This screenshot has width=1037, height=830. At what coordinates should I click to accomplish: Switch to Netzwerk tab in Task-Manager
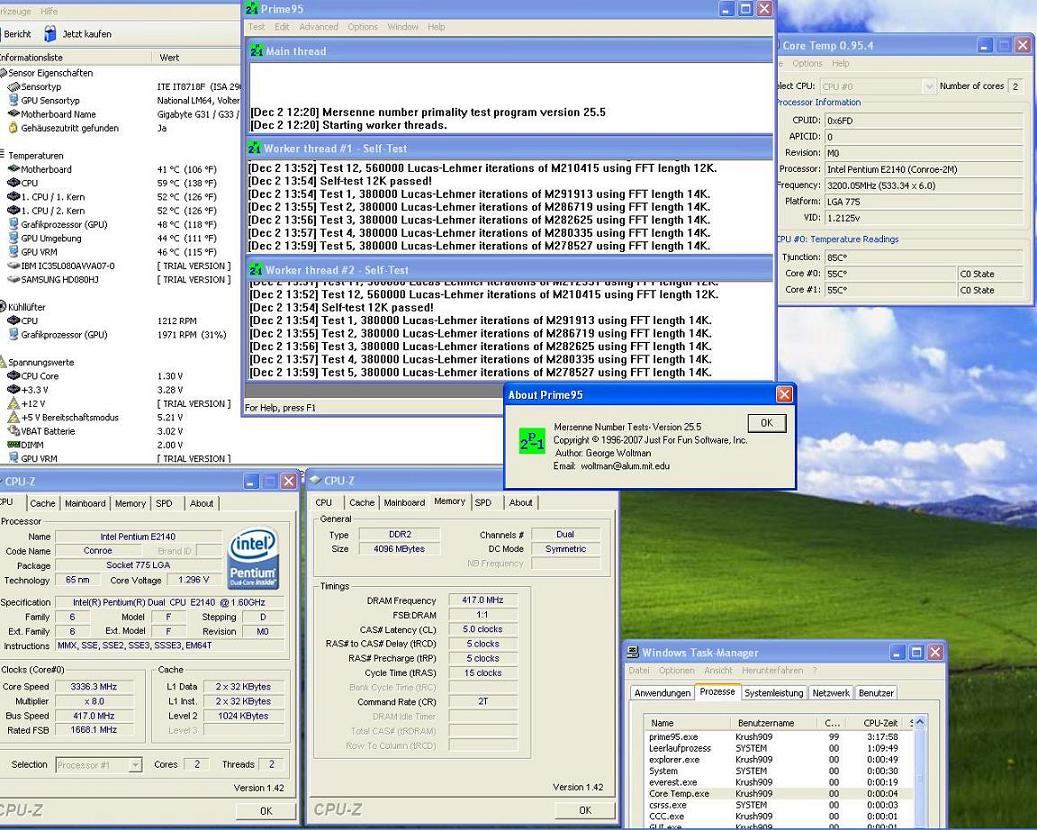click(831, 693)
